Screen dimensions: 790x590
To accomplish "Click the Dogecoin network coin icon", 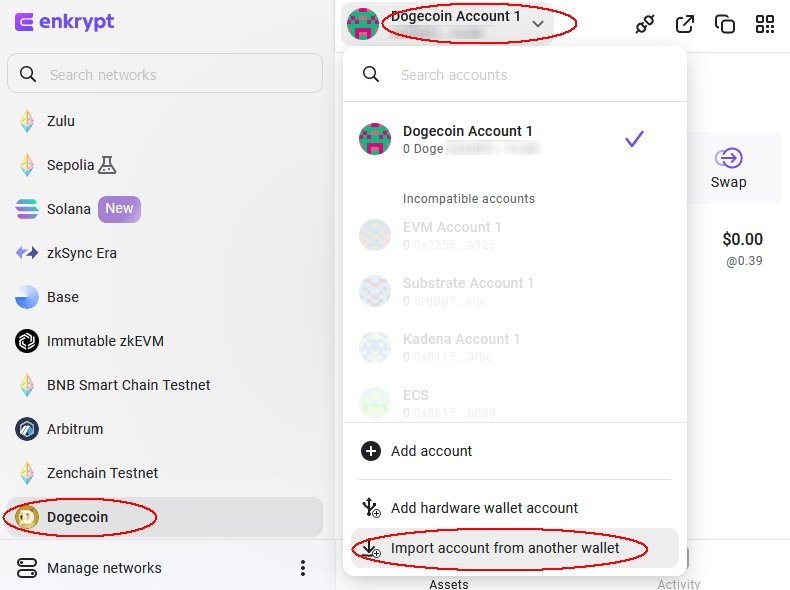I will [x=27, y=517].
